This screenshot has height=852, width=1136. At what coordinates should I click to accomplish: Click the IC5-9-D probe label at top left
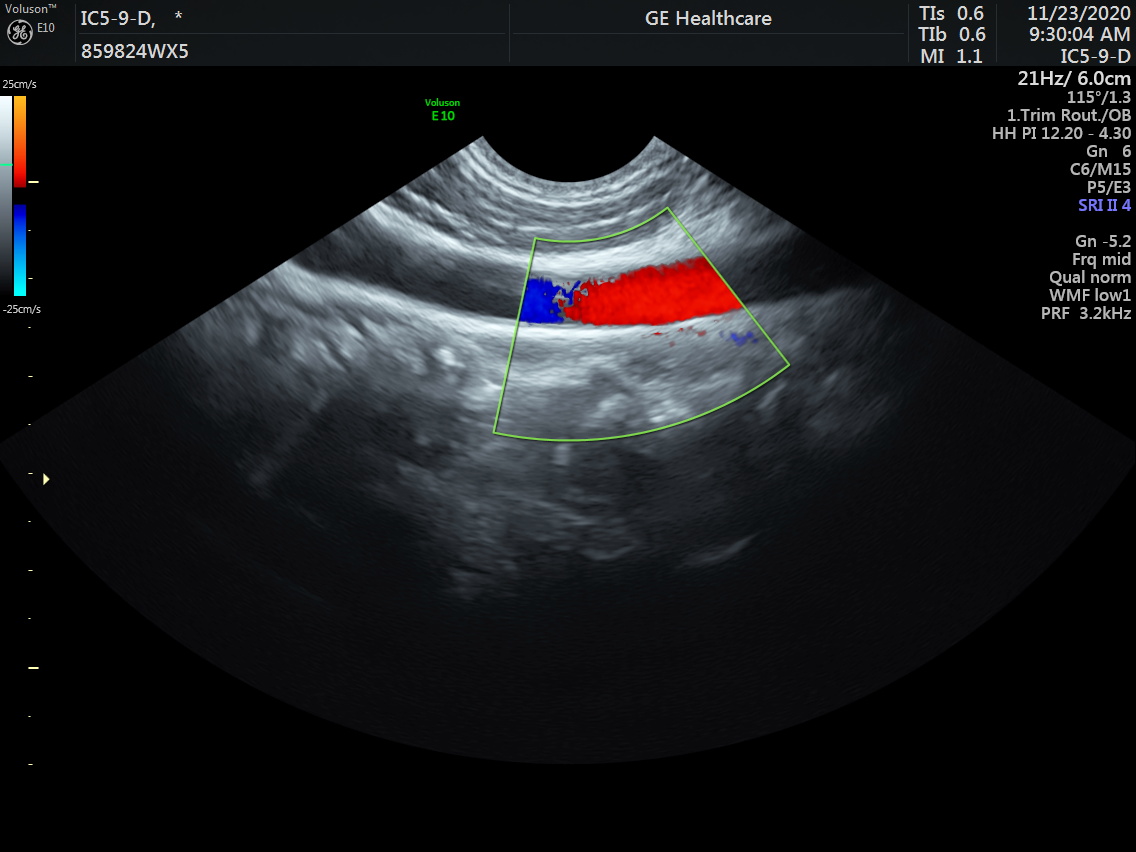[117, 17]
